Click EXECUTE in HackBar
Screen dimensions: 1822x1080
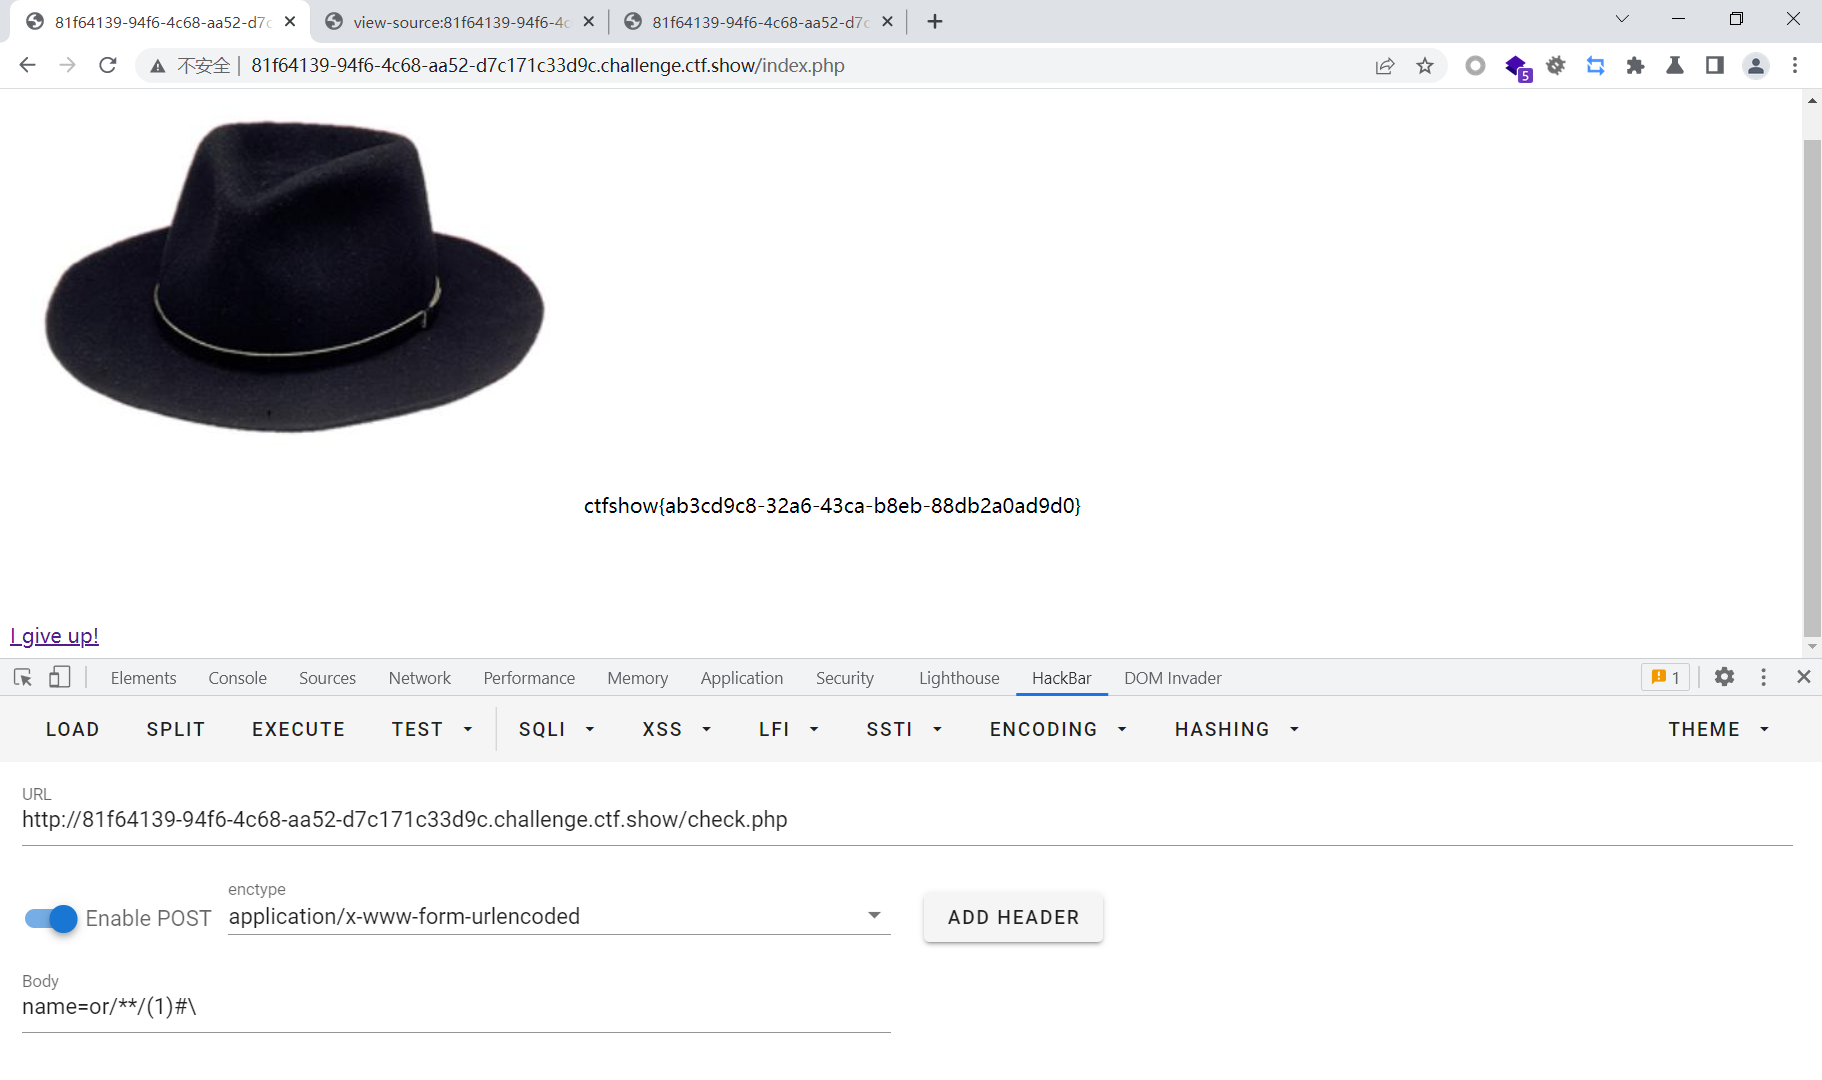pyautogui.click(x=298, y=729)
